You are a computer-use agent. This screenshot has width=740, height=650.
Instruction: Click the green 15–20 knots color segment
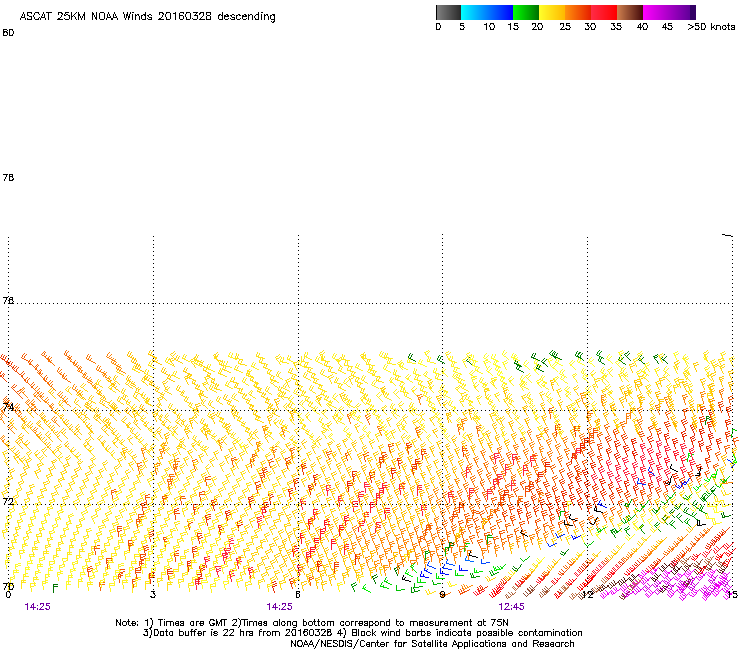(x=526, y=12)
